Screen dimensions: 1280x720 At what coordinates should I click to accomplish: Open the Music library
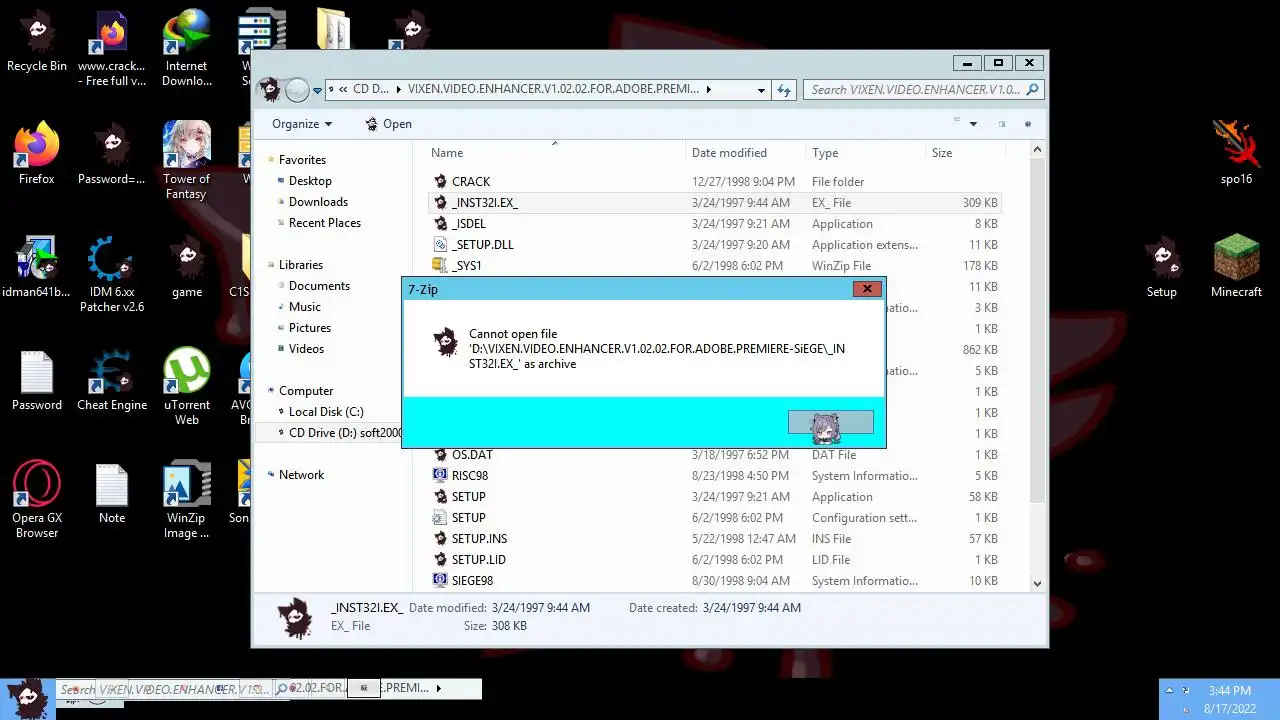(305, 307)
